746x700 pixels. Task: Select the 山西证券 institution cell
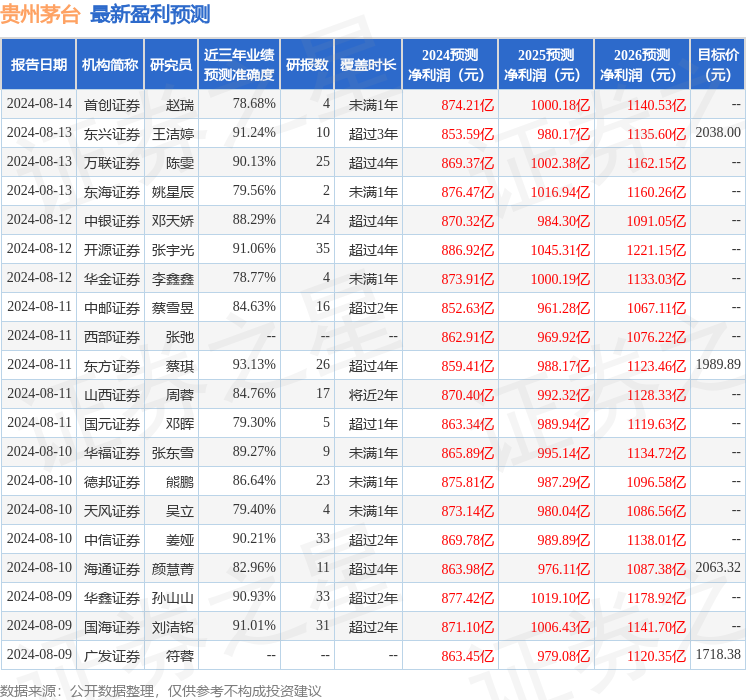(112, 395)
